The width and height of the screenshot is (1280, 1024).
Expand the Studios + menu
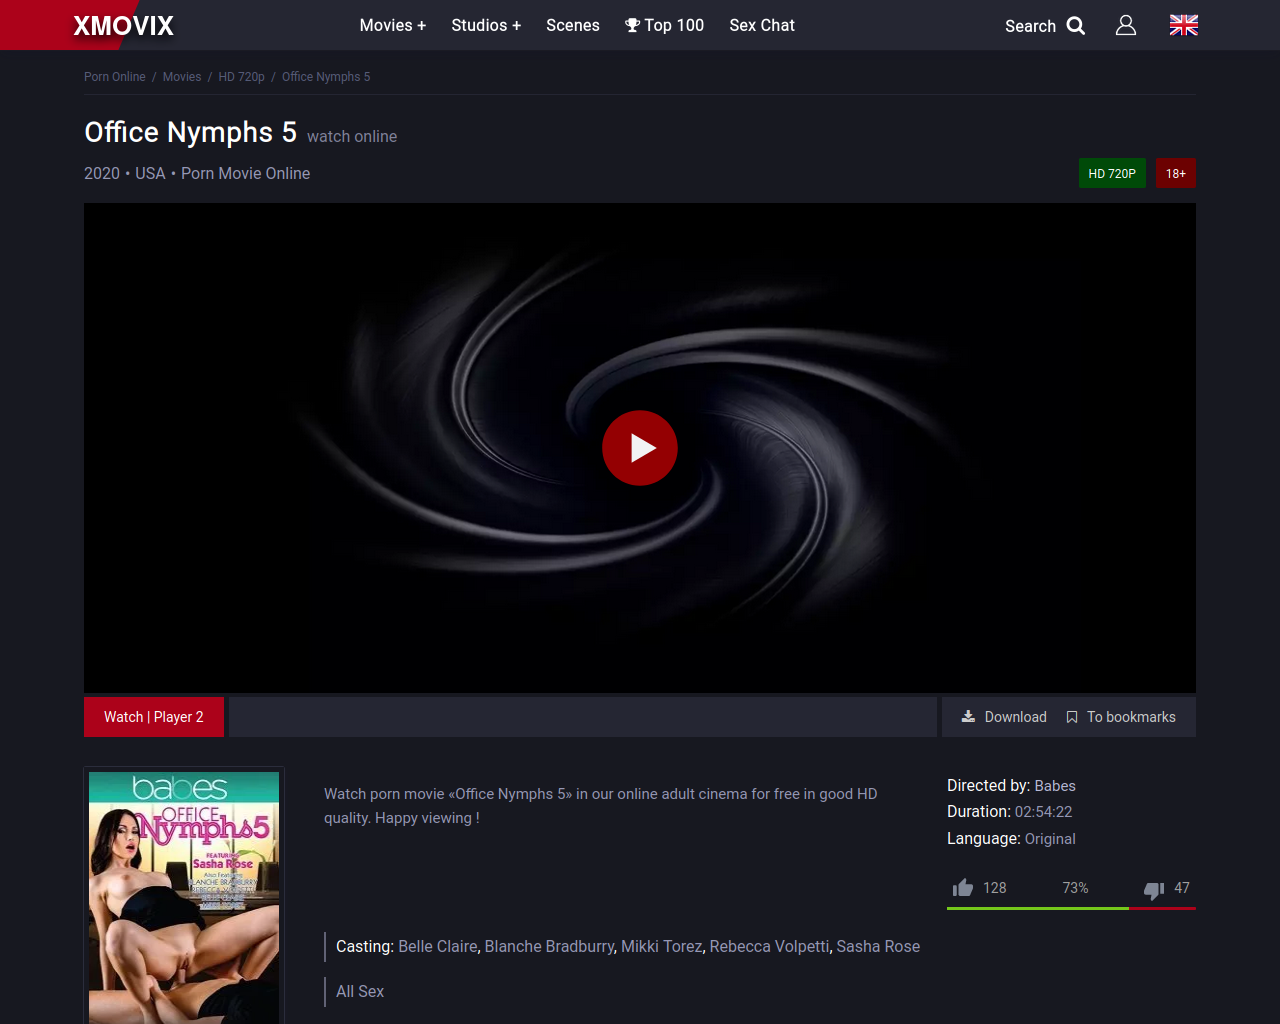pyautogui.click(x=485, y=25)
